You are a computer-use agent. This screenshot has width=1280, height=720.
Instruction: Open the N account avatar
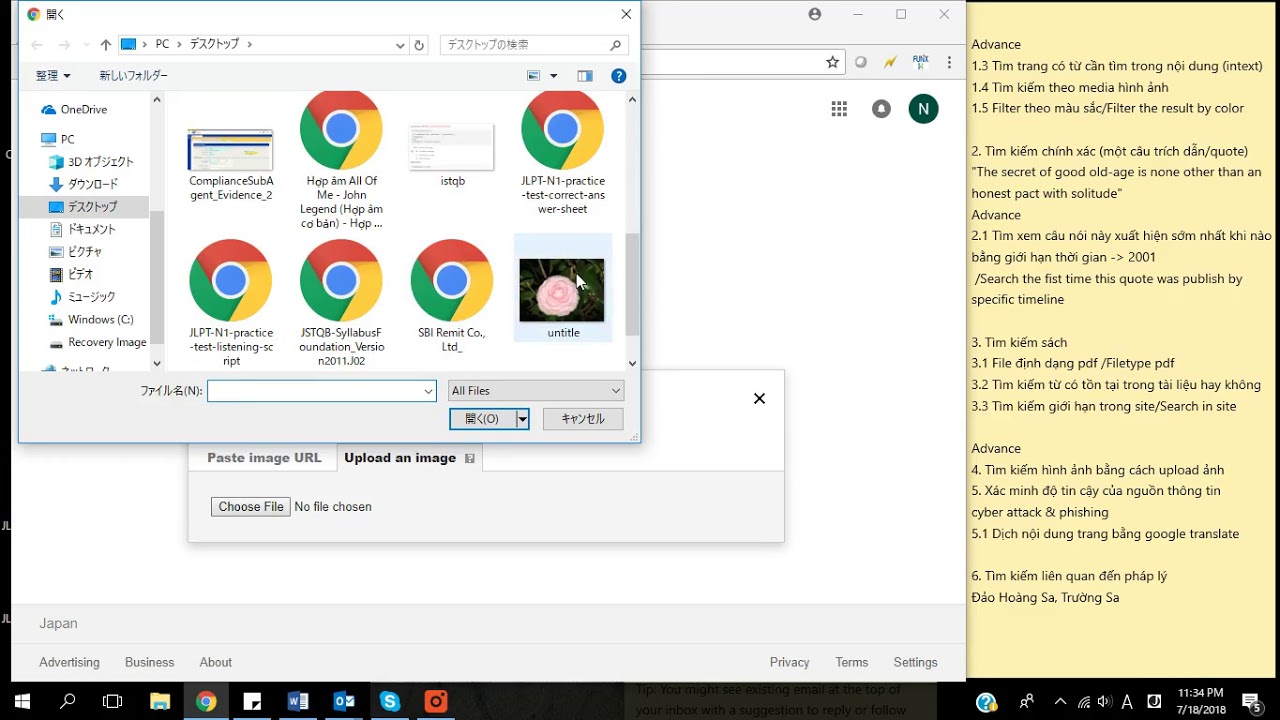click(923, 109)
